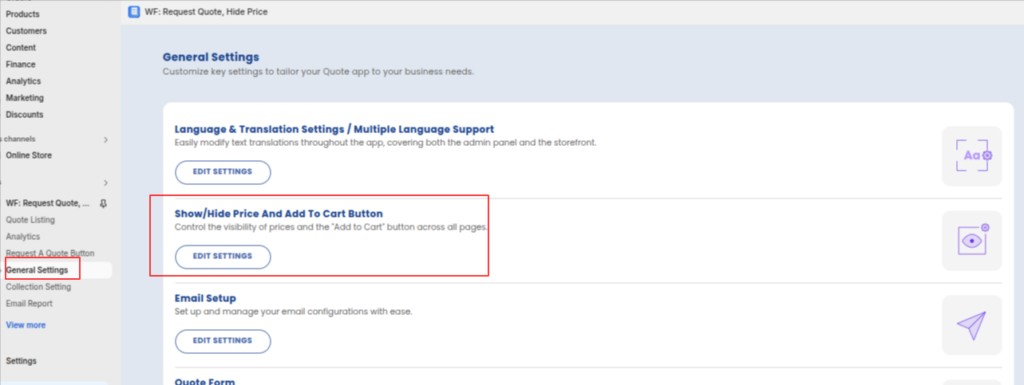Click the language translation Aa icon
Viewport: 1024px width, 385px height.
pyautogui.click(x=972, y=156)
